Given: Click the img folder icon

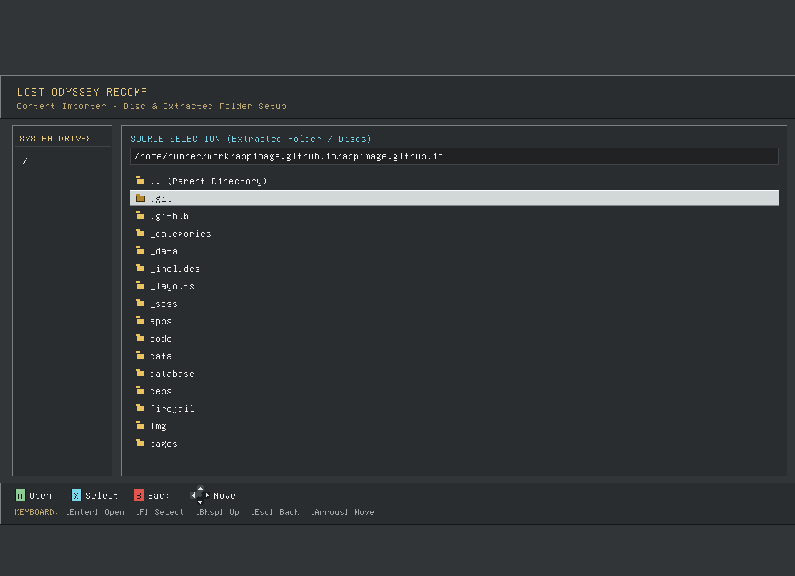Looking at the screenshot, I should [x=140, y=426].
